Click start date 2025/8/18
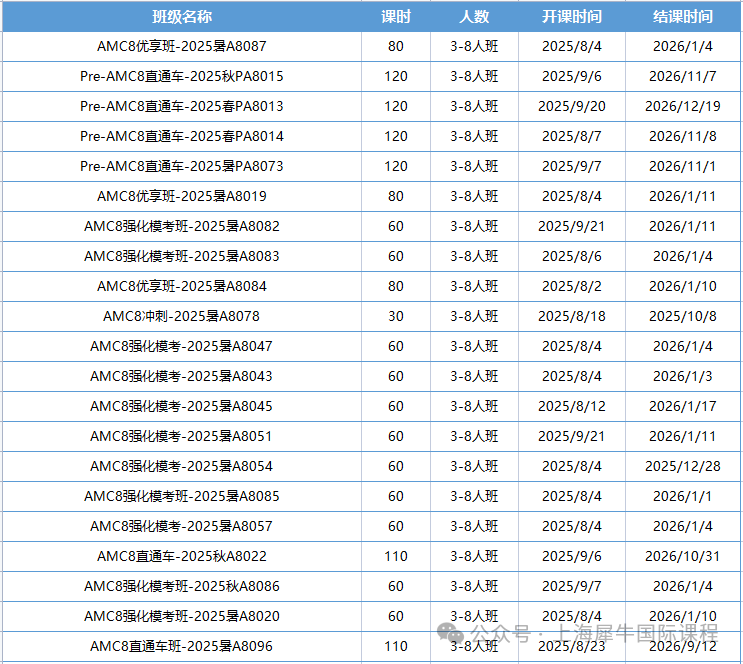The image size is (743, 664). pyautogui.click(x=571, y=316)
